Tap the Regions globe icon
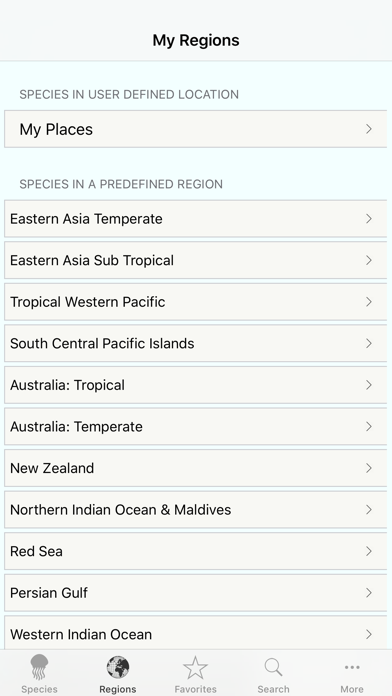This screenshot has height=696, width=392. (x=118, y=668)
